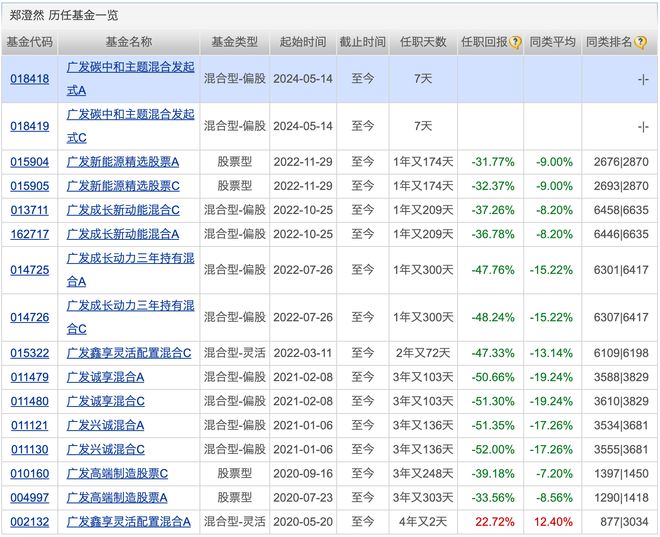This screenshot has width=660, height=537.
Task: Click help icon beside 同类排名 header
Action: [640, 42]
